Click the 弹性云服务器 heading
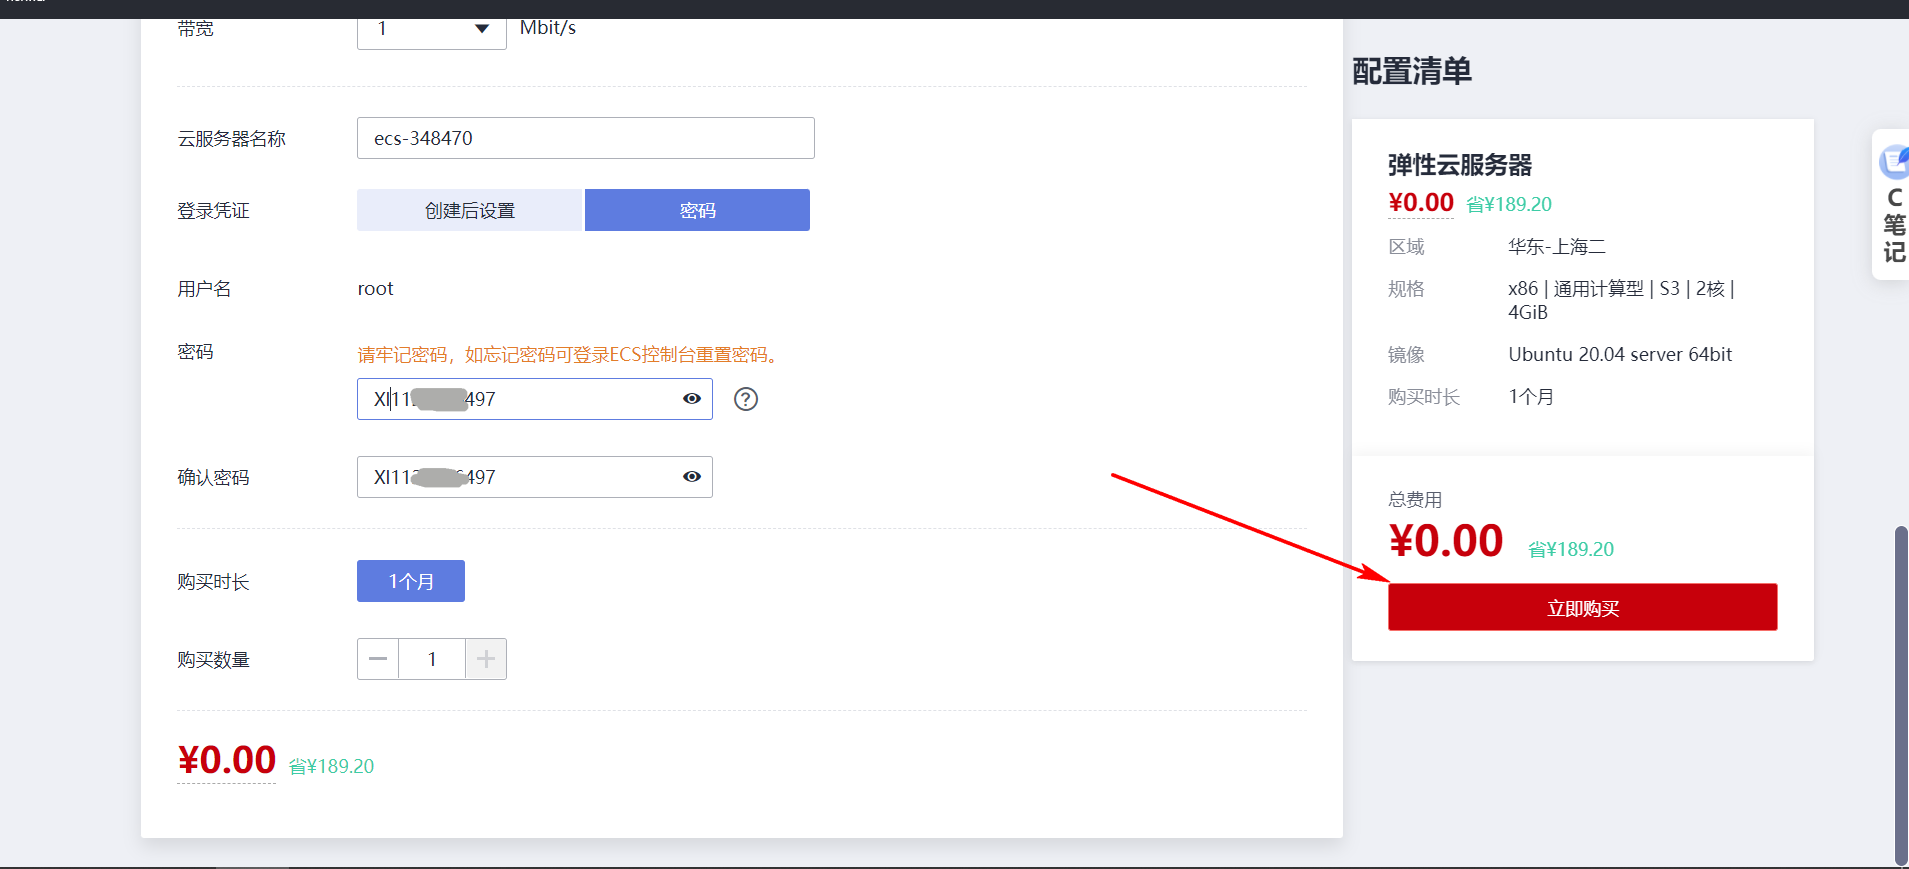The height and width of the screenshot is (869, 1909). 1460,165
